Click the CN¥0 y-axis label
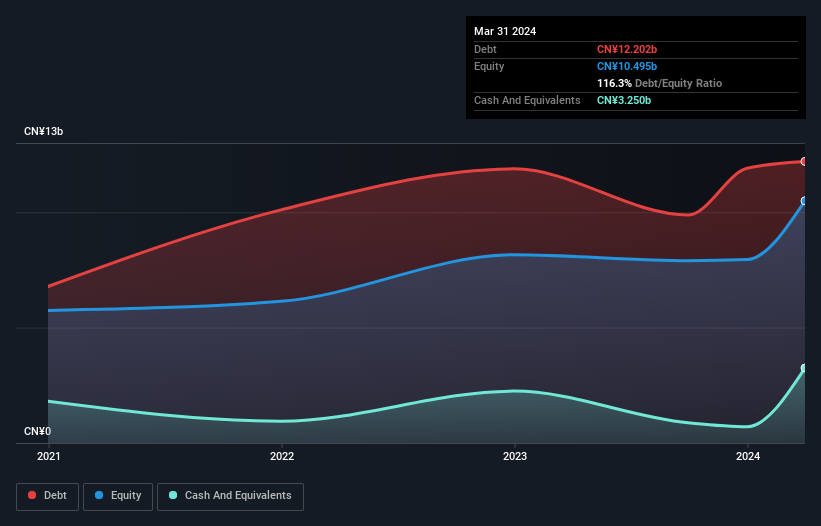Image resolution: width=821 pixels, height=526 pixels. point(37,431)
